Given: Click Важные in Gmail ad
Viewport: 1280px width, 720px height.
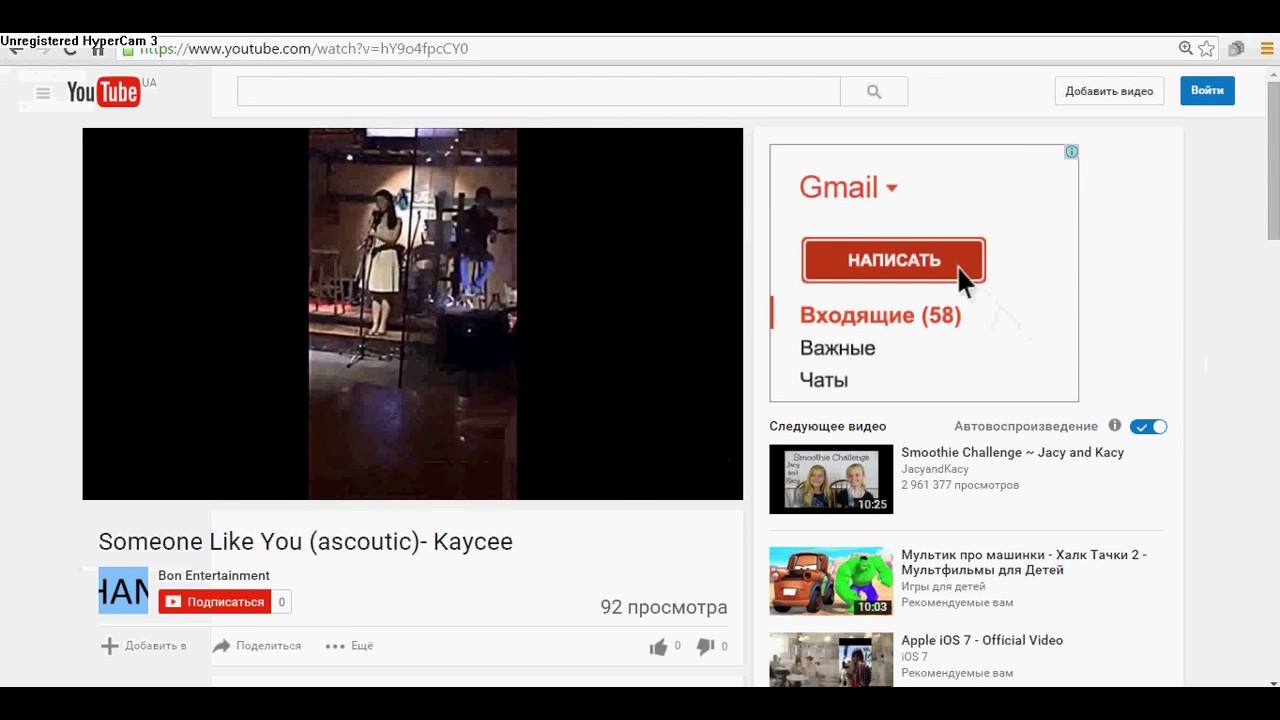Looking at the screenshot, I should point(837,348).
